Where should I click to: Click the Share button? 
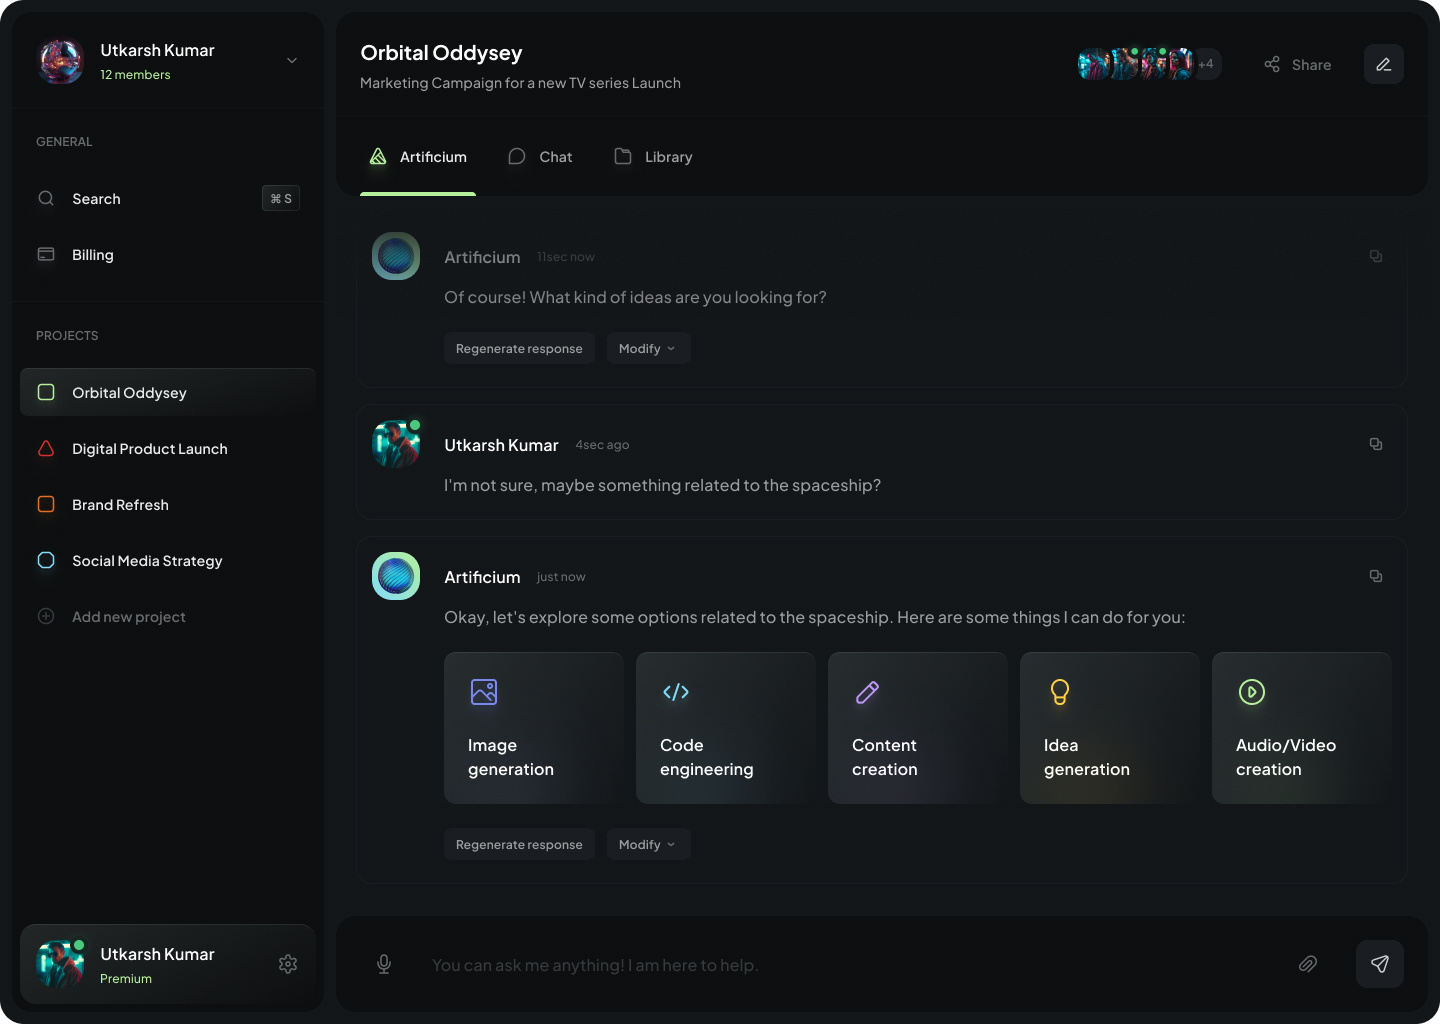[1297, 65]
